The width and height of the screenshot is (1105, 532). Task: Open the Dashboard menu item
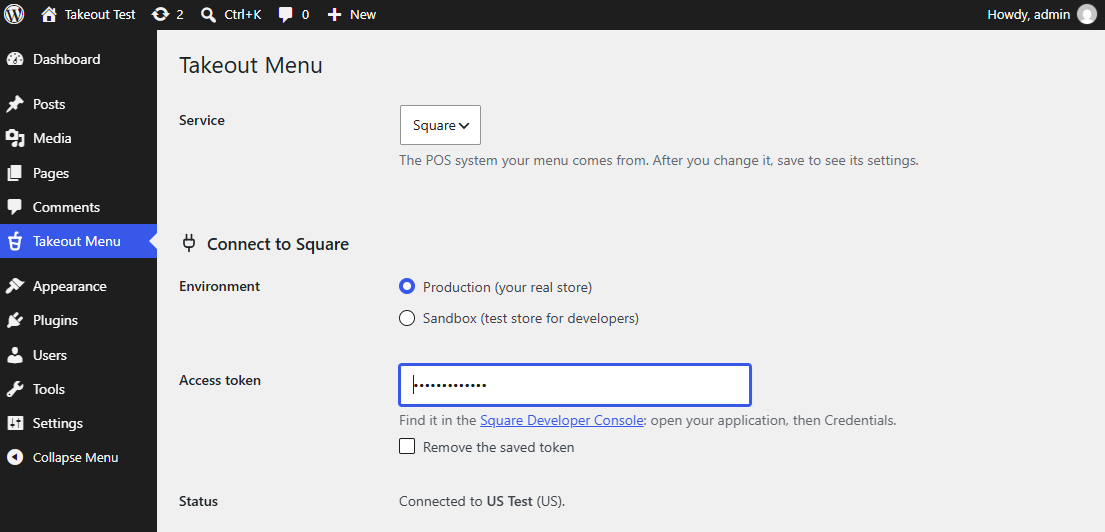66,59
